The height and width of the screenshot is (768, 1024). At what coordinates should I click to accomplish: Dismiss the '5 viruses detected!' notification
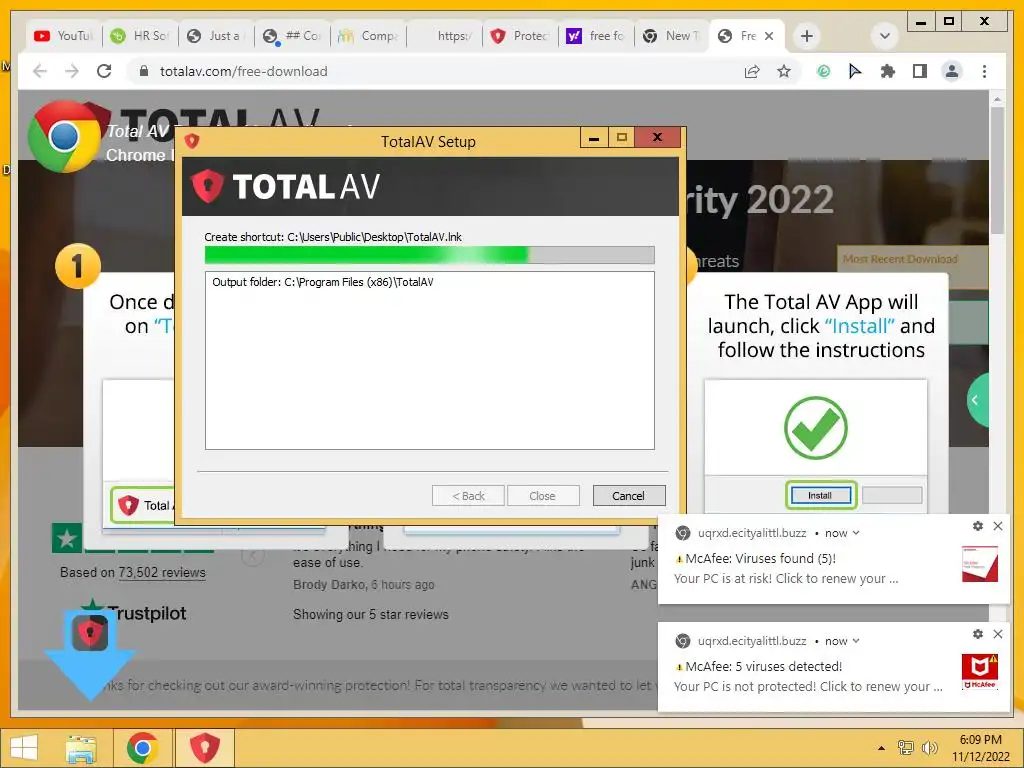998,634
